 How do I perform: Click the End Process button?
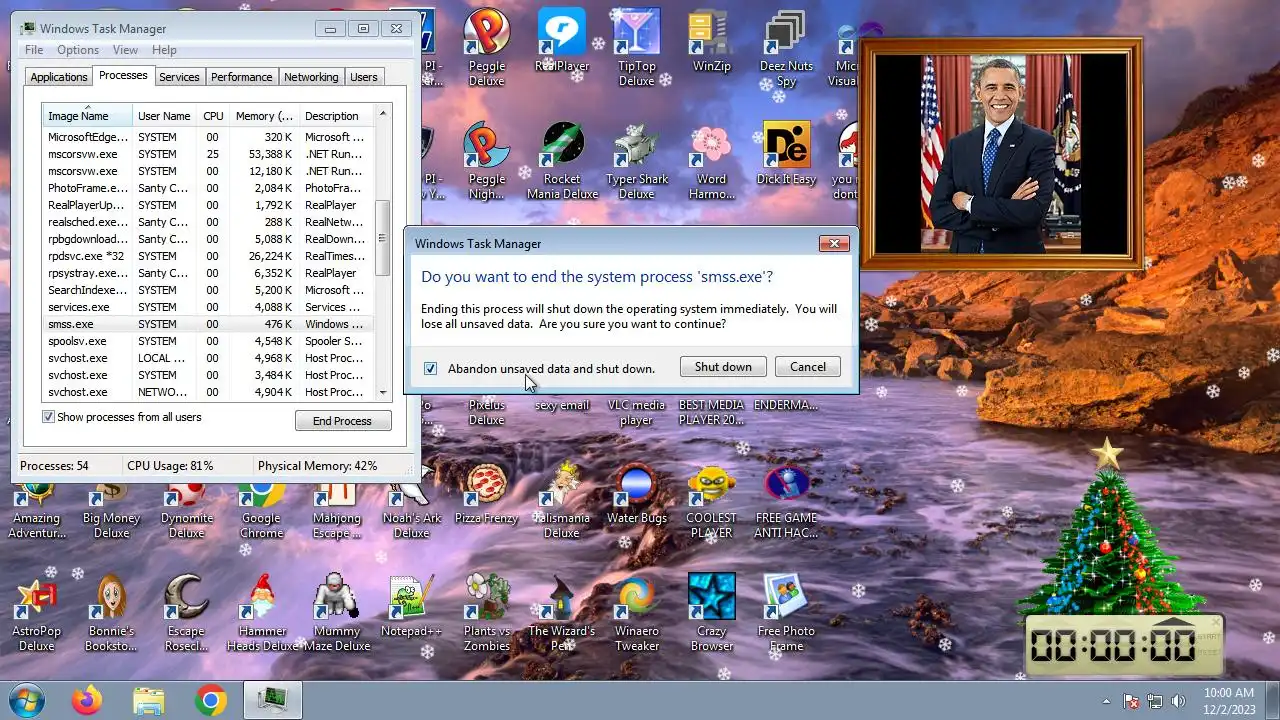click(x=342, y=421)
